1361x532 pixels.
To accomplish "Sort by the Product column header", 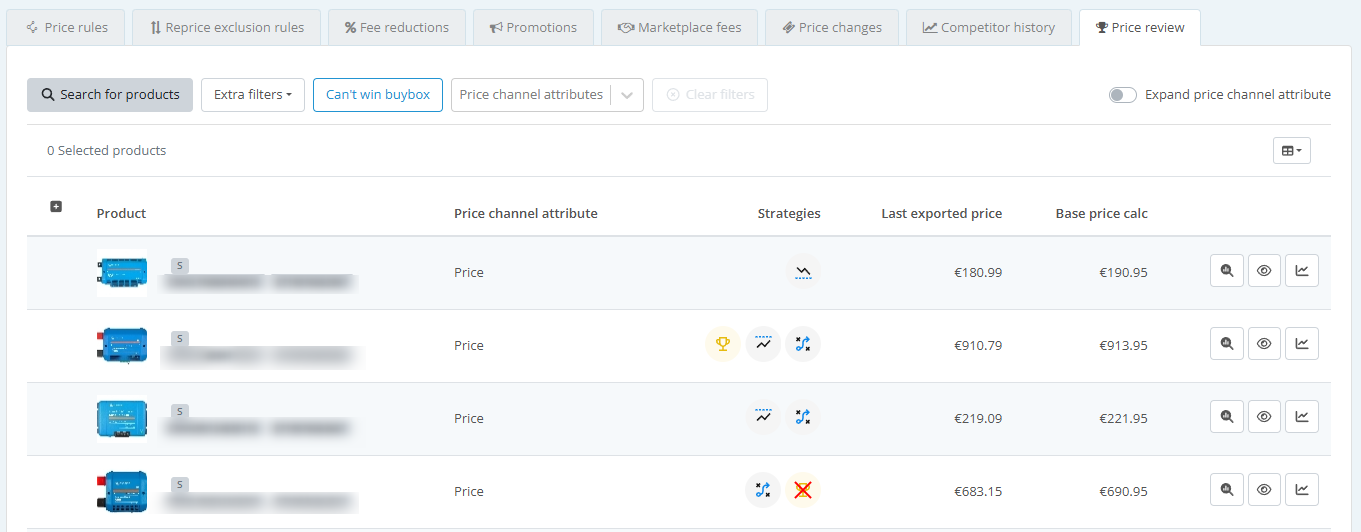I will pyautogui.click(x=121, y=213).
